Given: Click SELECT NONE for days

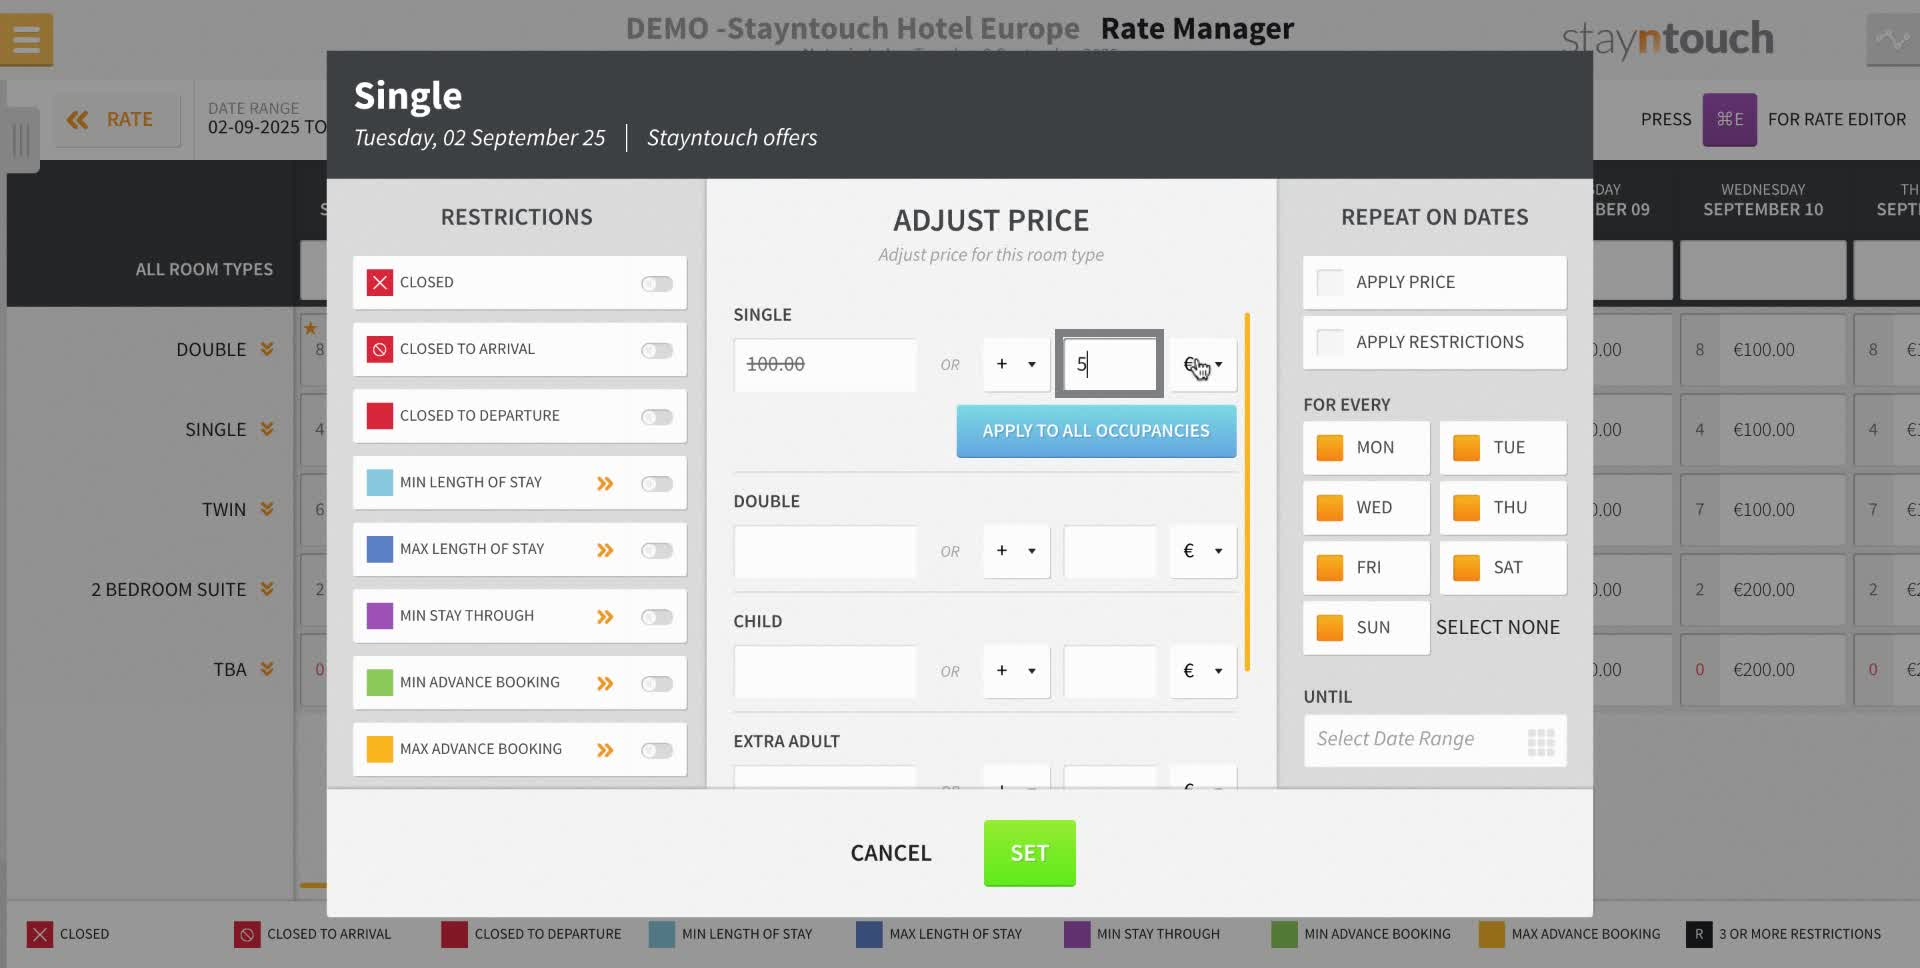Looking at the screenshot, I should 1498,627.
